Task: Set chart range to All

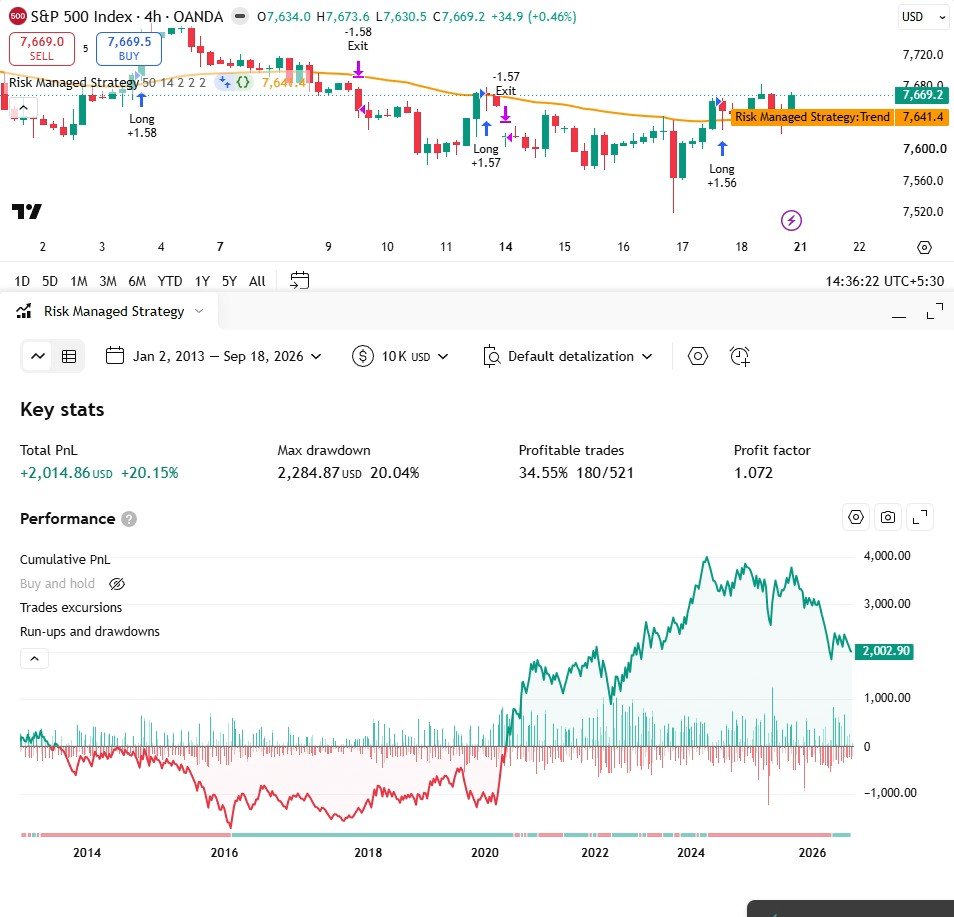Action: pos(257,281)
